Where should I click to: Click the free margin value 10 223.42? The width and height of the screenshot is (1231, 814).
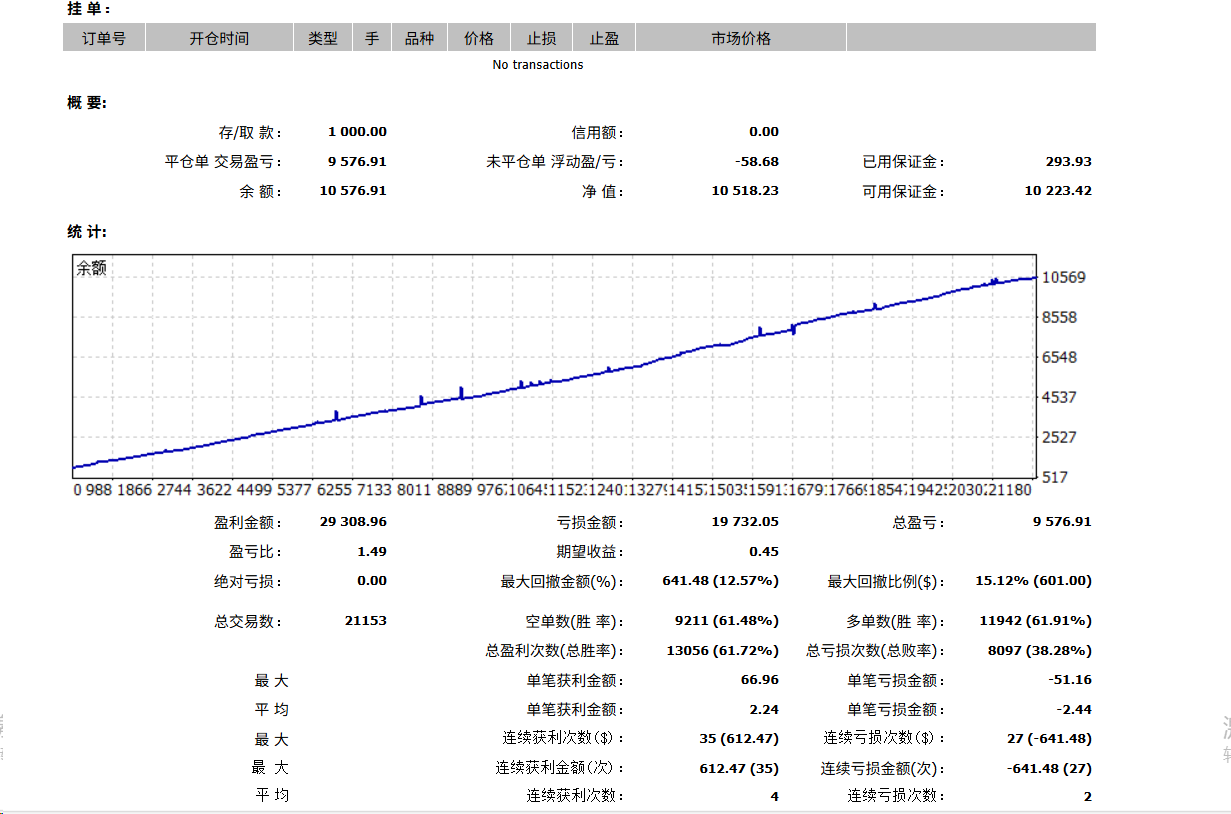(x=1058, y=191)
